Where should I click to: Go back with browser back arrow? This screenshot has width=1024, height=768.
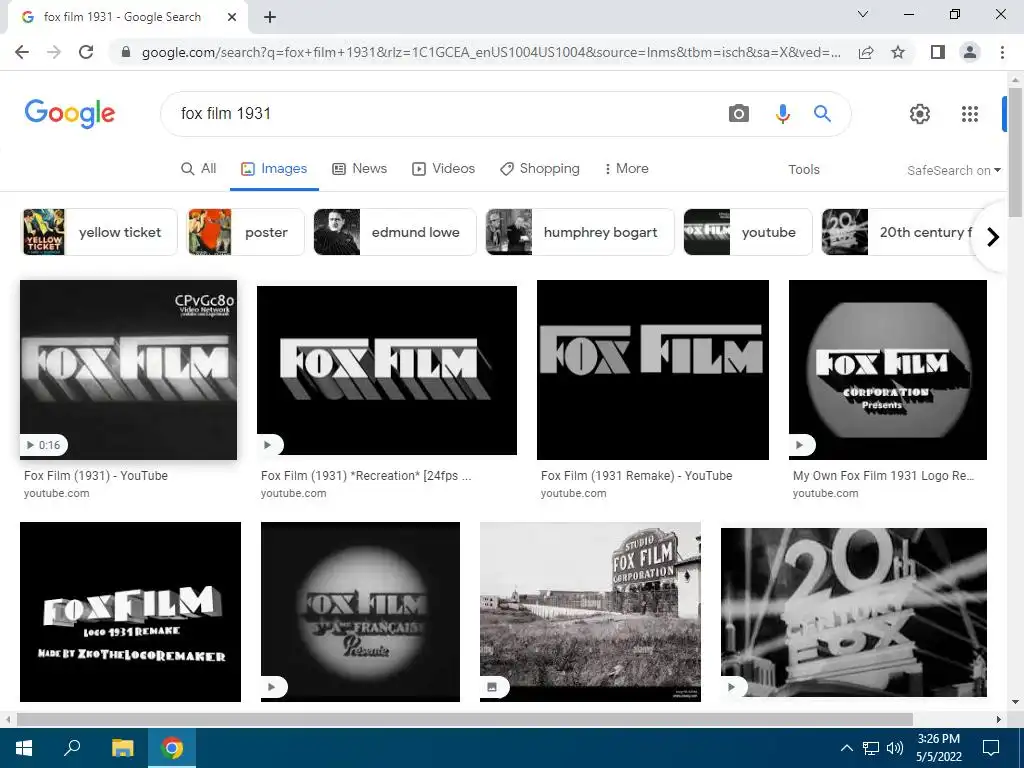click(x=22, y=52)
